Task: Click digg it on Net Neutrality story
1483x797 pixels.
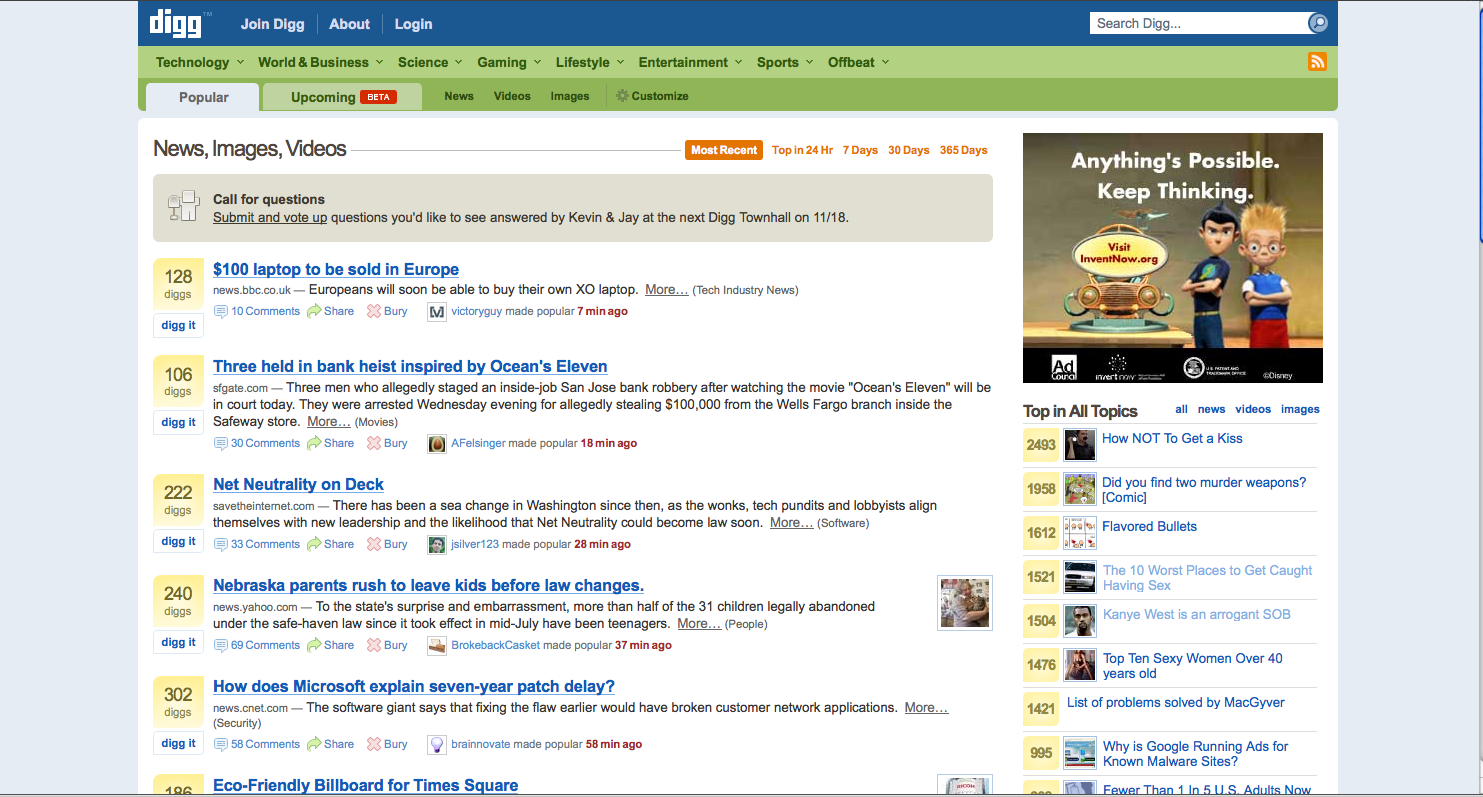Action: click(x=178, y=541)
